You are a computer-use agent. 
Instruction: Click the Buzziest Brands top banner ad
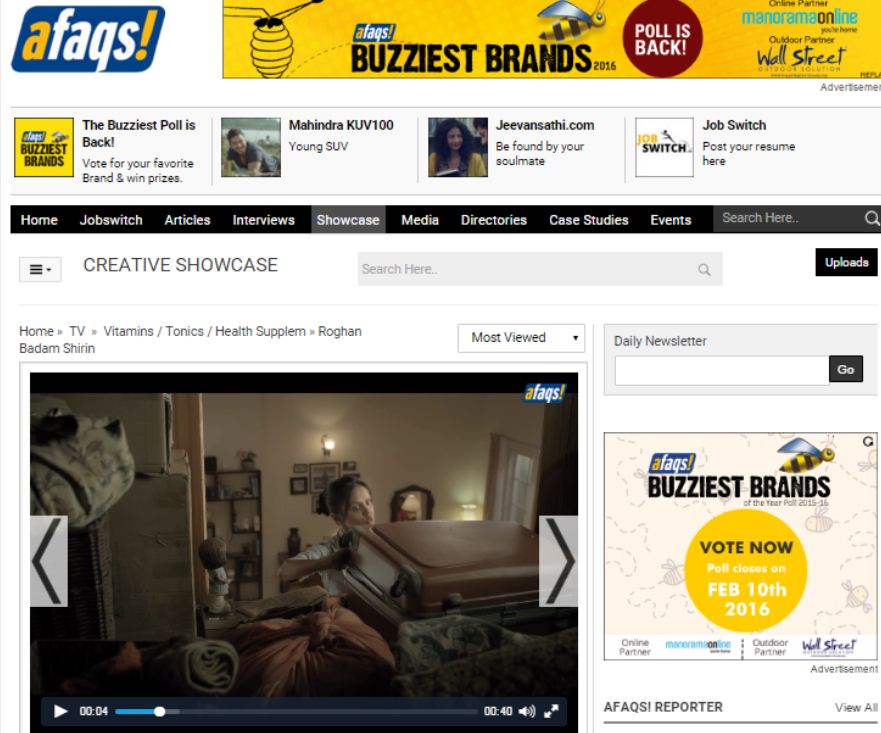tap(551, 39)
